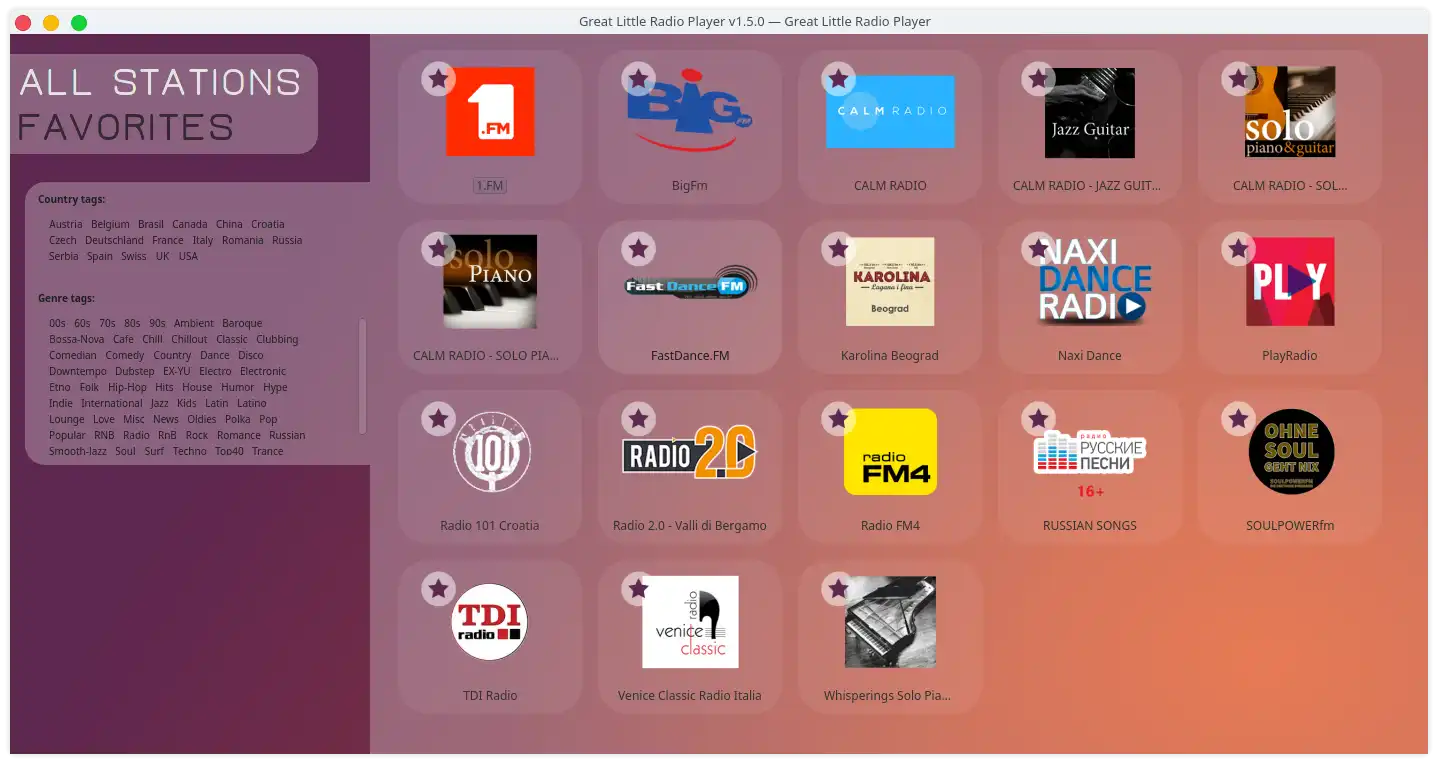The height and width of the screenshot is (764, 1438).
Task: Toggle the star on SOULPOWERfm
Action: 1238,418
